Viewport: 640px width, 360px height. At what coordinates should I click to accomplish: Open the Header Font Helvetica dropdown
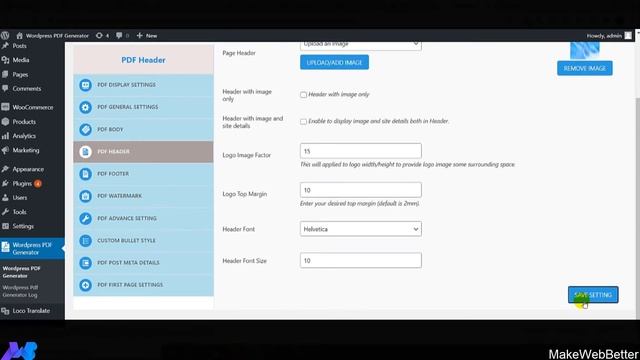[361, 229]
